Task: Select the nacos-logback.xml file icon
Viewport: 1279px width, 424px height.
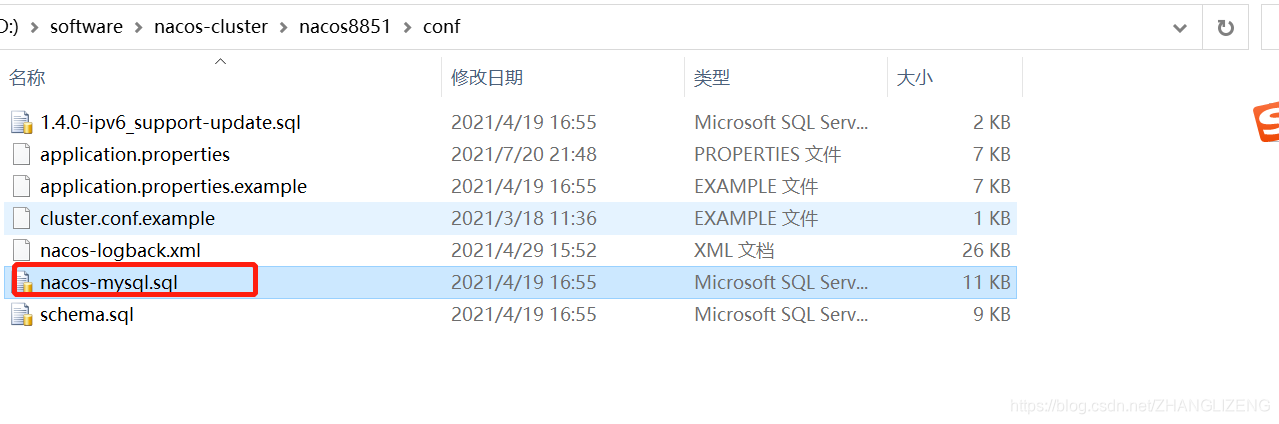Action: [22, 251]
